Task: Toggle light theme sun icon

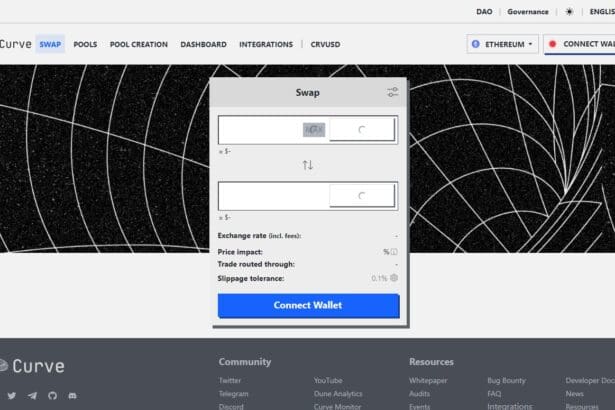Action: [569, 12]
